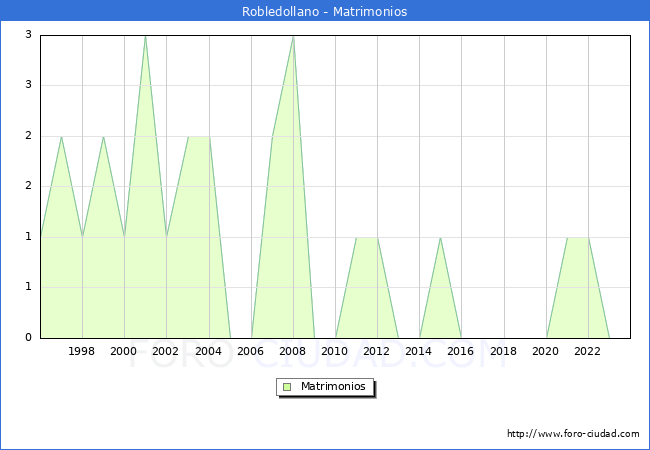Image resolution: width=650 pixels, height=450 pixels.
Task: Click the Matrimonios legend label
Action: point(333,386)
